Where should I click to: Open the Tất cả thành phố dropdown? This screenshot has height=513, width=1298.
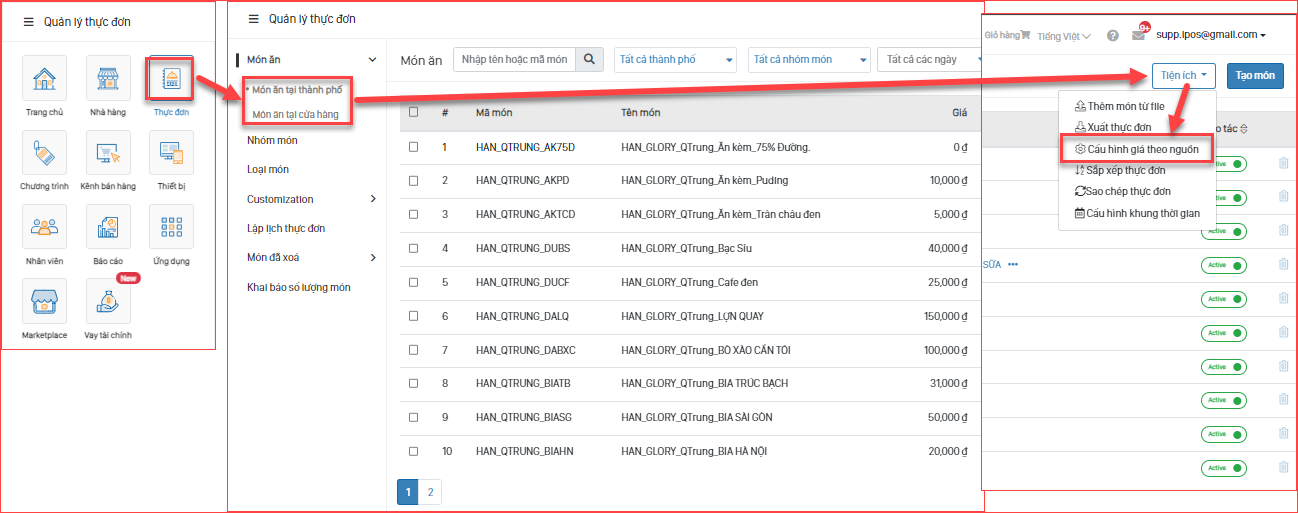pos(675,59)
